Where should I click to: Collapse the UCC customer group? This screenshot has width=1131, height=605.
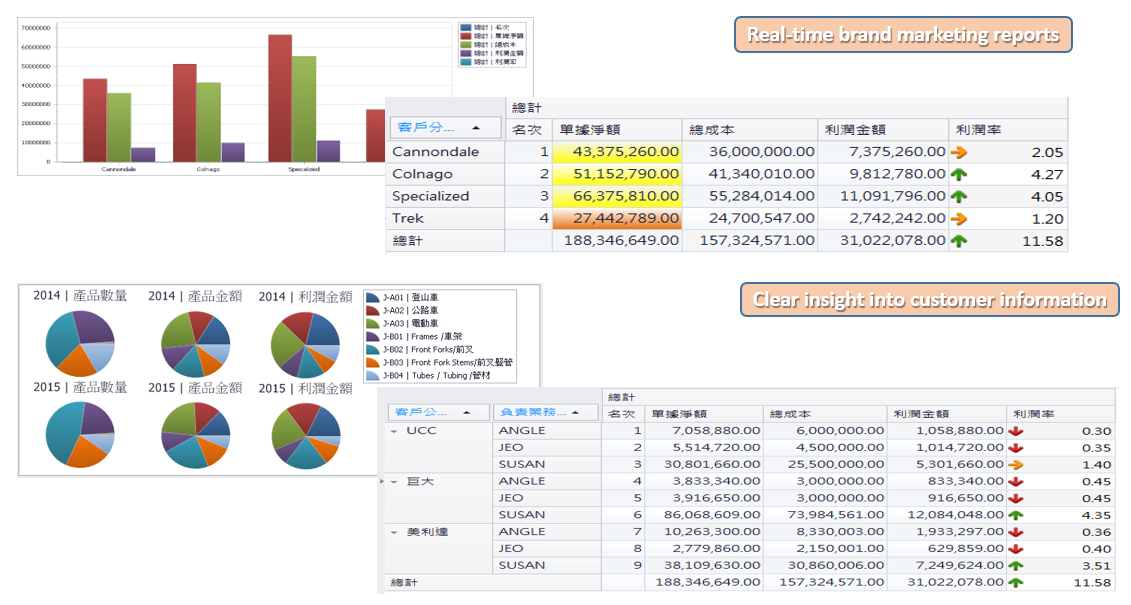coord(394,431)
